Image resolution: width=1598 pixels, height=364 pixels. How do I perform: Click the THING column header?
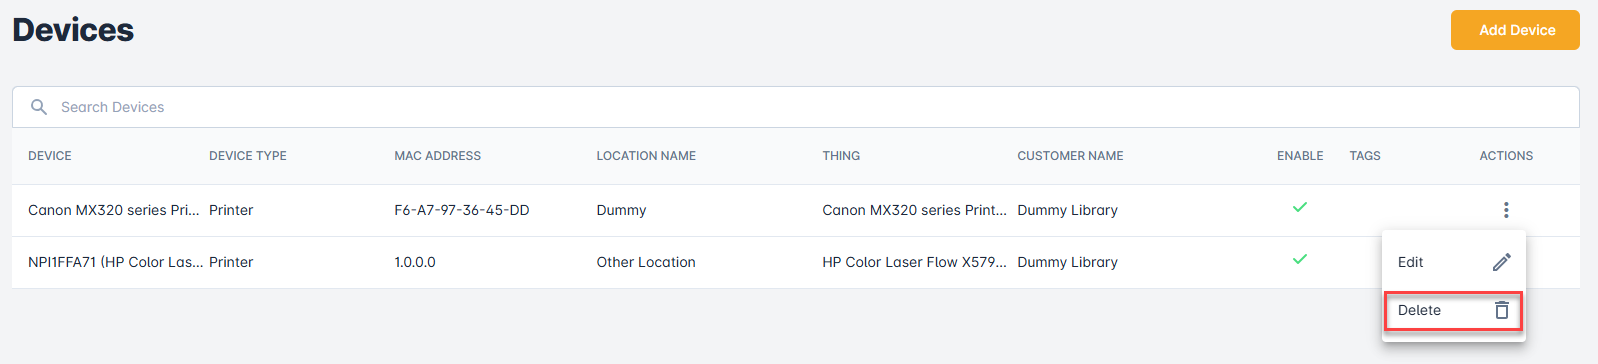coord(841,156)
